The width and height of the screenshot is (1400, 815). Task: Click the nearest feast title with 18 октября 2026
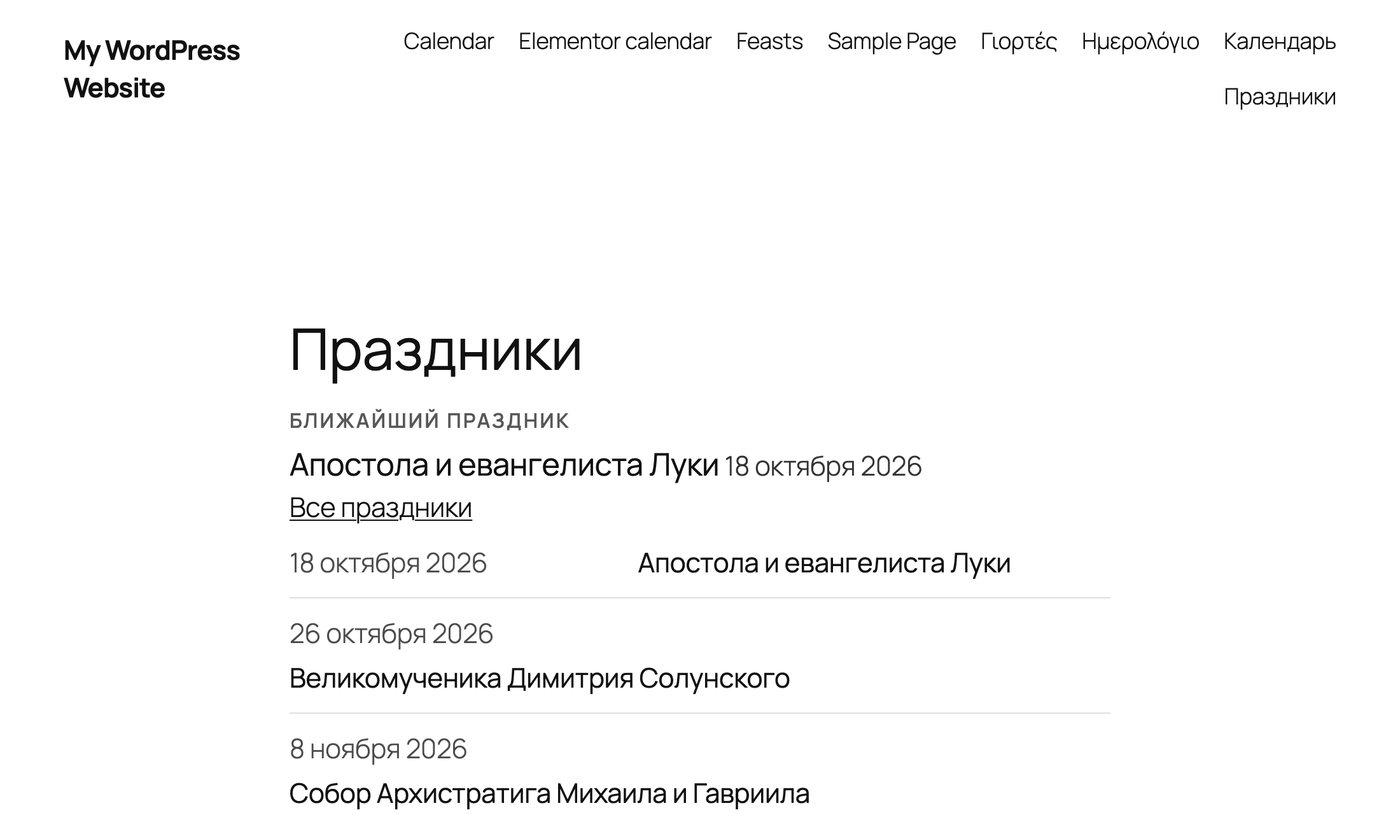pos(504,465)
